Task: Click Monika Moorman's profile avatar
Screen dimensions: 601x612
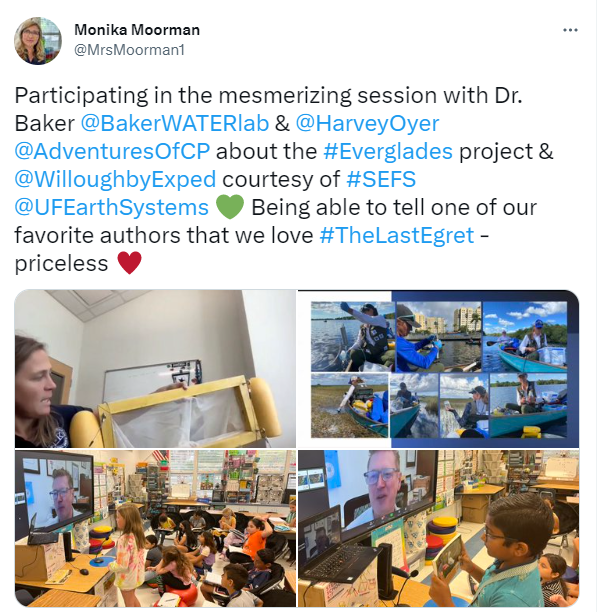Action: (38, 41)
